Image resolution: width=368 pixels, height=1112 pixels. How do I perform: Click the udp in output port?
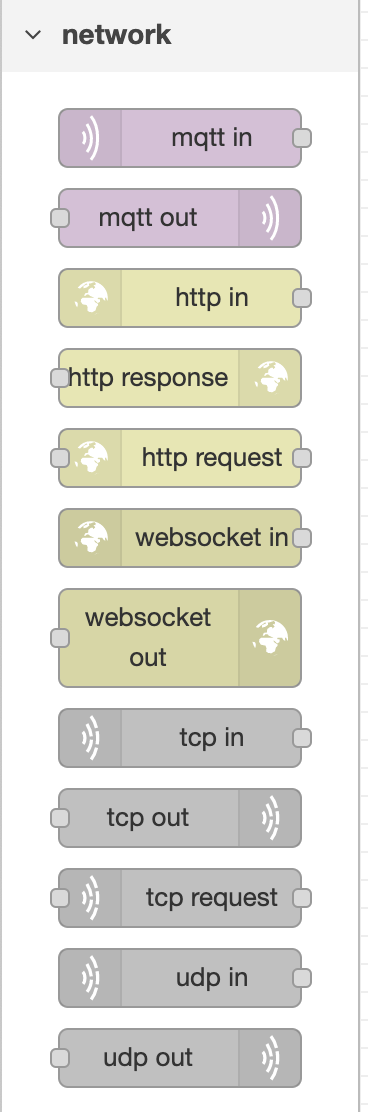click(302, 978)
